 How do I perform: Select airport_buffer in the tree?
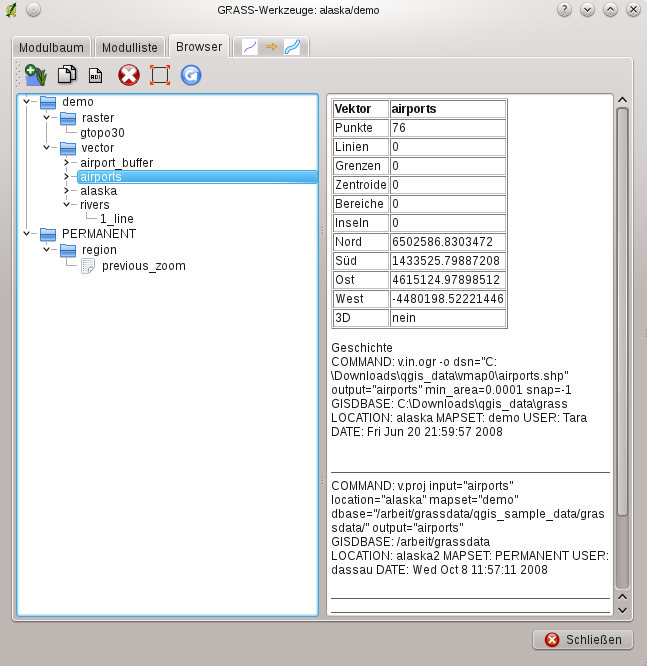pyautogui.click(x=117, y=163)
